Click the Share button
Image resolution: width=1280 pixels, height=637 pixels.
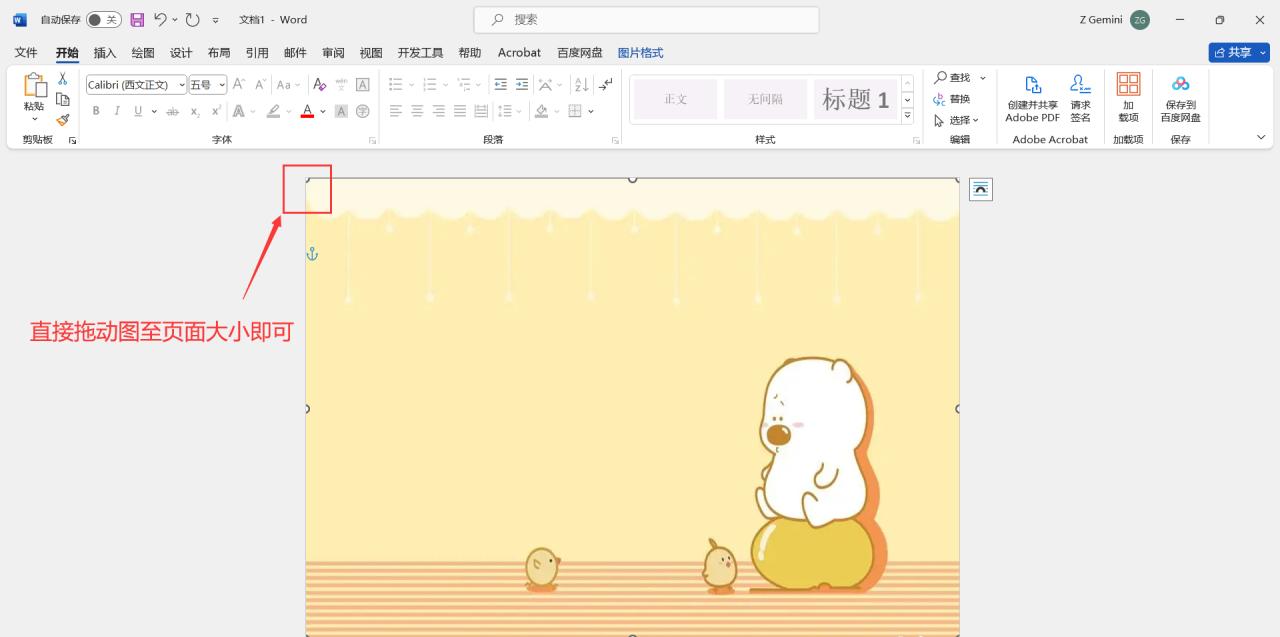click(x=1238, y=52)
